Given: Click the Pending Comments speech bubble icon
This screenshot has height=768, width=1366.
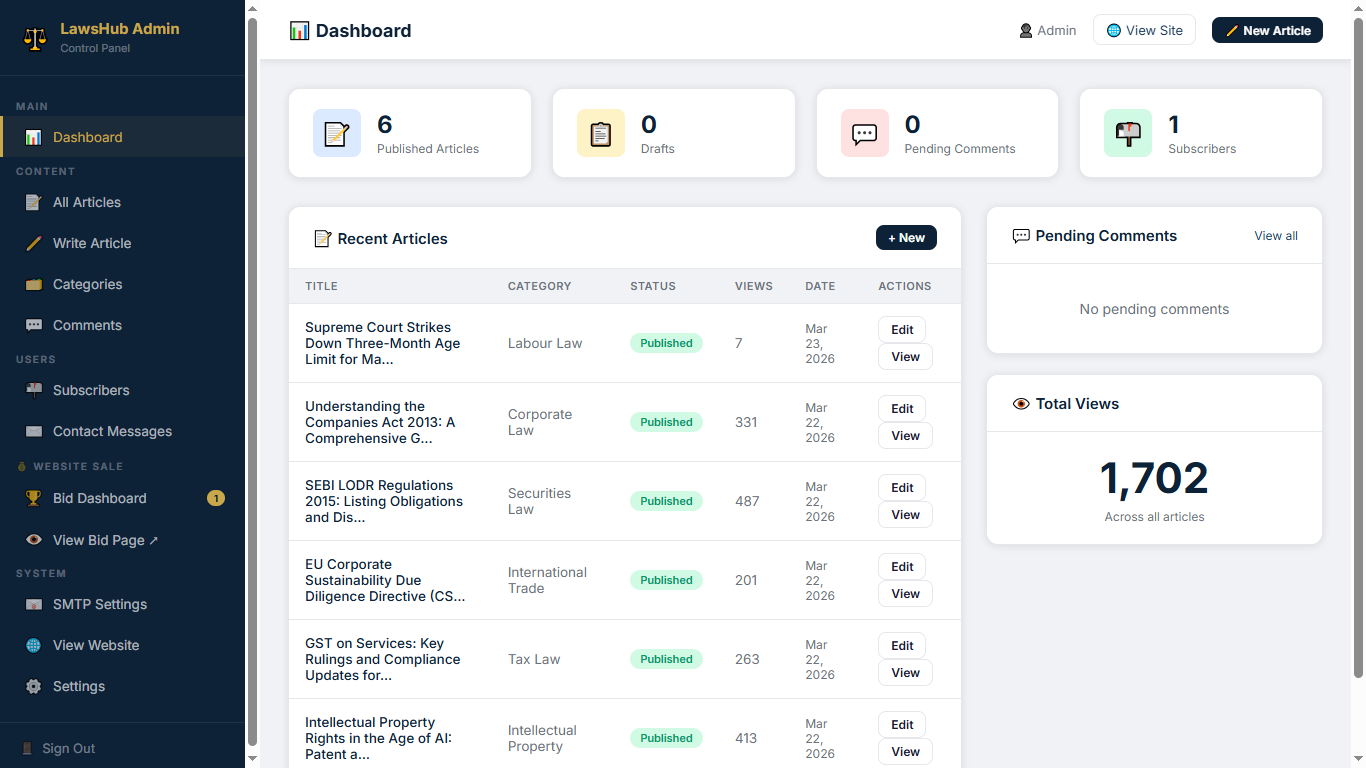Looking at the screenshot, I should coord(865,134).
